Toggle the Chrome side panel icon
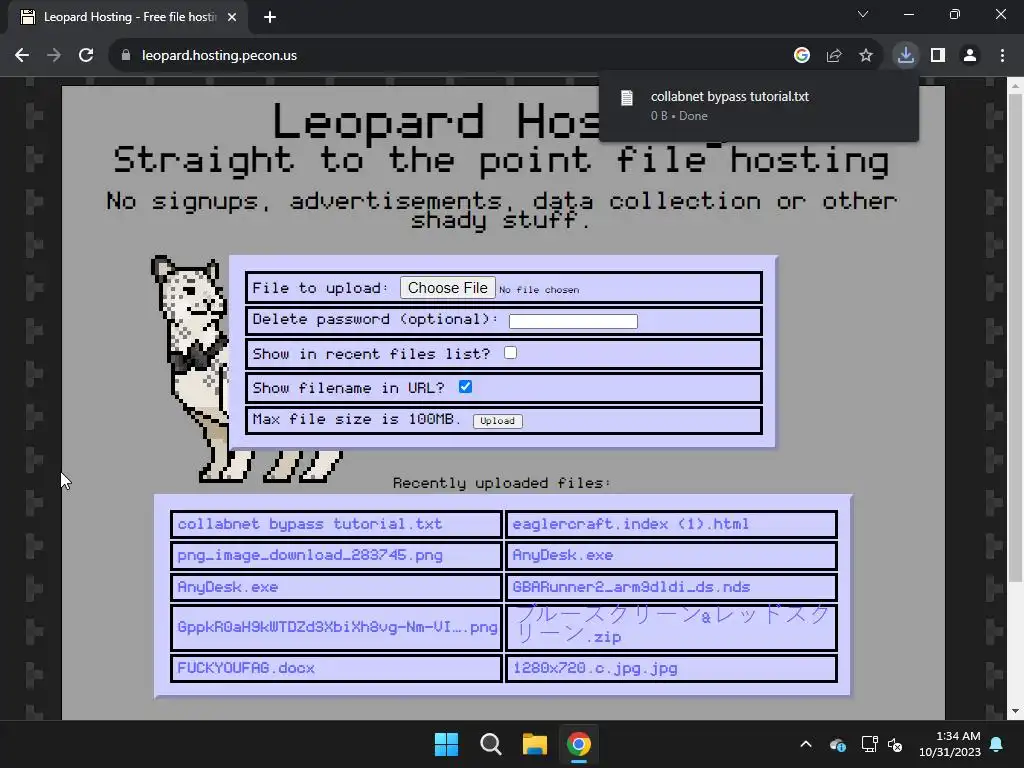1024x768 pixels. click(938, 56)
